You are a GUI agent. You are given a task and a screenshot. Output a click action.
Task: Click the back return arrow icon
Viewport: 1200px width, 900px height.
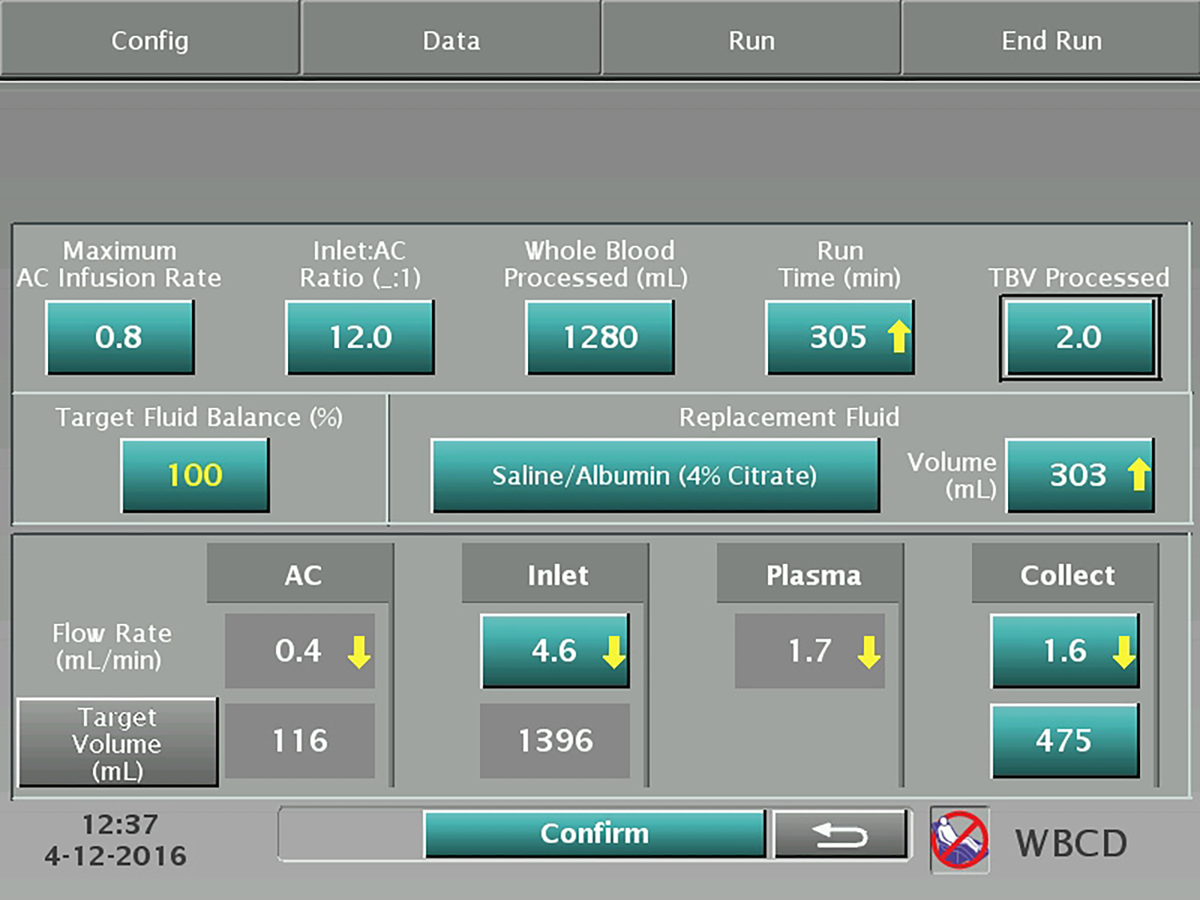click(x=840, y=834)
